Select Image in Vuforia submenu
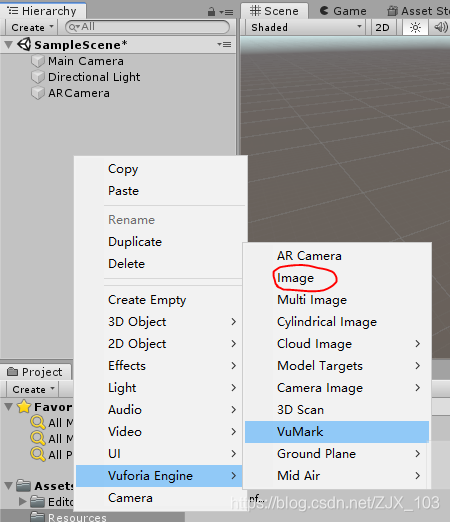The image size is (450, 522). [x=337, y=278]
